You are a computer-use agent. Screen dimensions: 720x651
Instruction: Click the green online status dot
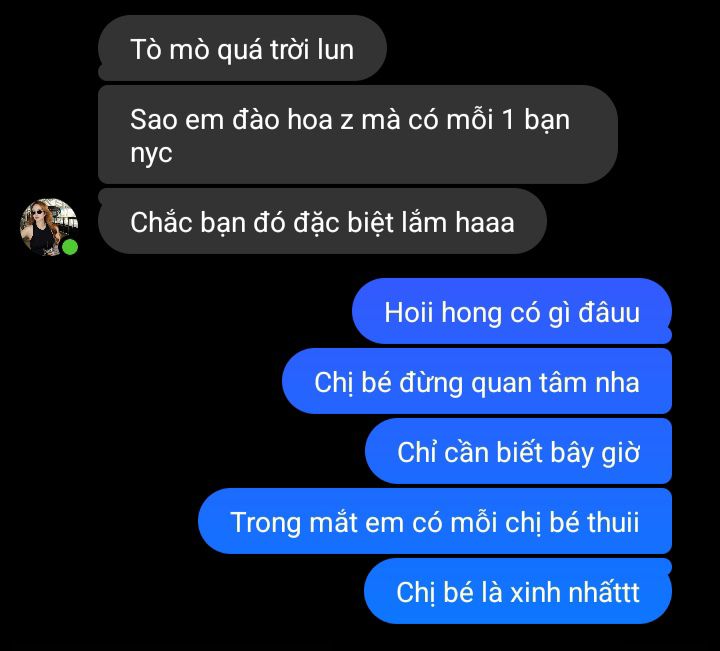[x=70, y=247]
